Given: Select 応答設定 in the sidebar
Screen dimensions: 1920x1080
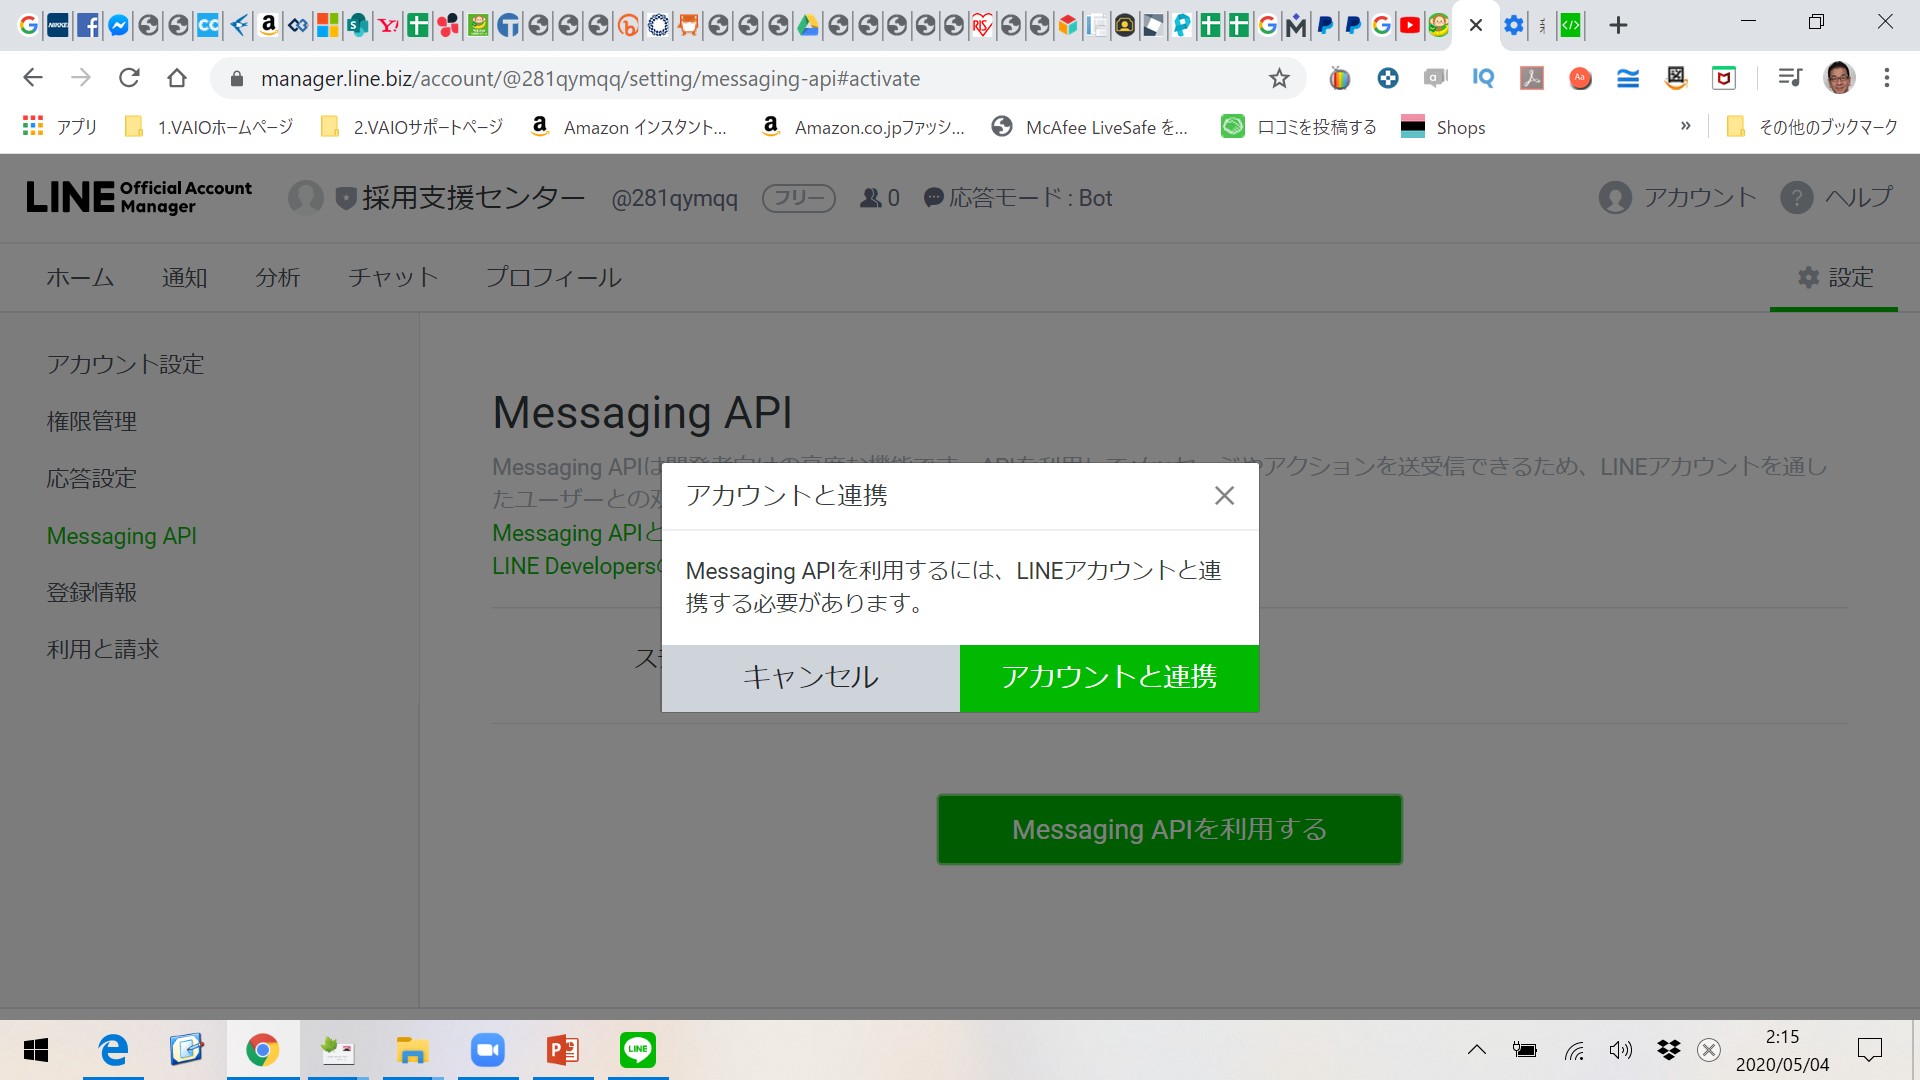Looking at the screenshot, I should [91, 478].
